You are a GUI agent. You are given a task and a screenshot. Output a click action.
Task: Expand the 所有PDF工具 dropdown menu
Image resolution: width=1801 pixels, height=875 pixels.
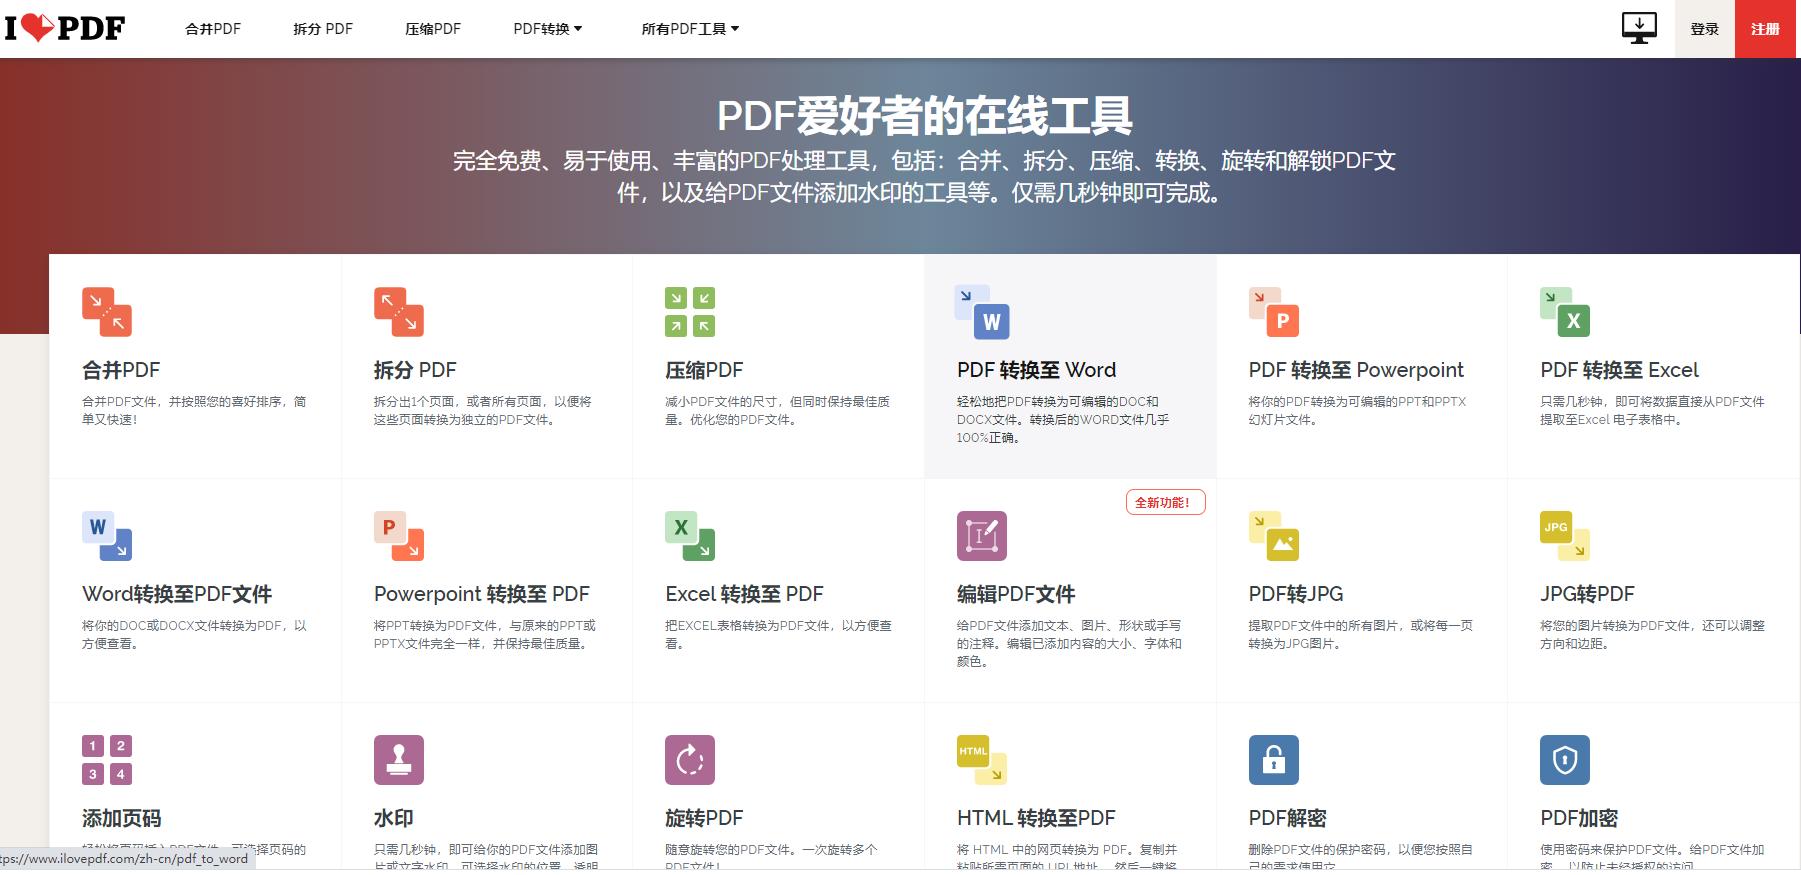[x=690, y=29]
